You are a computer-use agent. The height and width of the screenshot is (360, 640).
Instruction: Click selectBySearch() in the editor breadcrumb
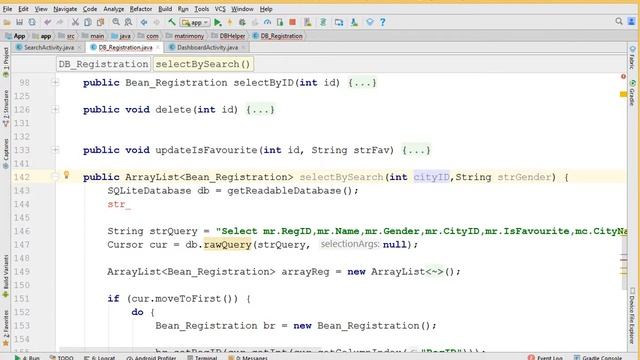(x=203, y=64)
